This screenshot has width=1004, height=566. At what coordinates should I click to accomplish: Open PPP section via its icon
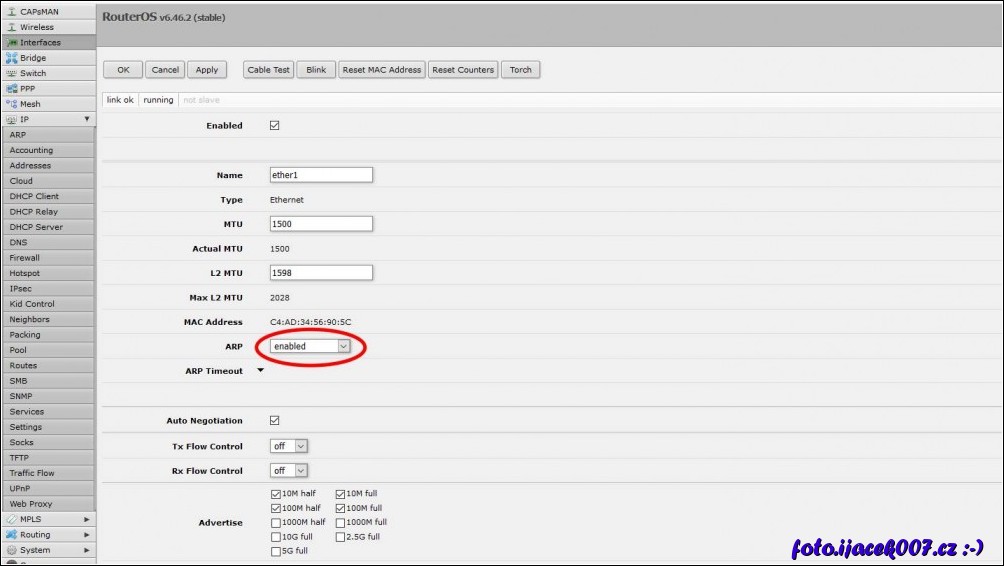pos(12,89)
